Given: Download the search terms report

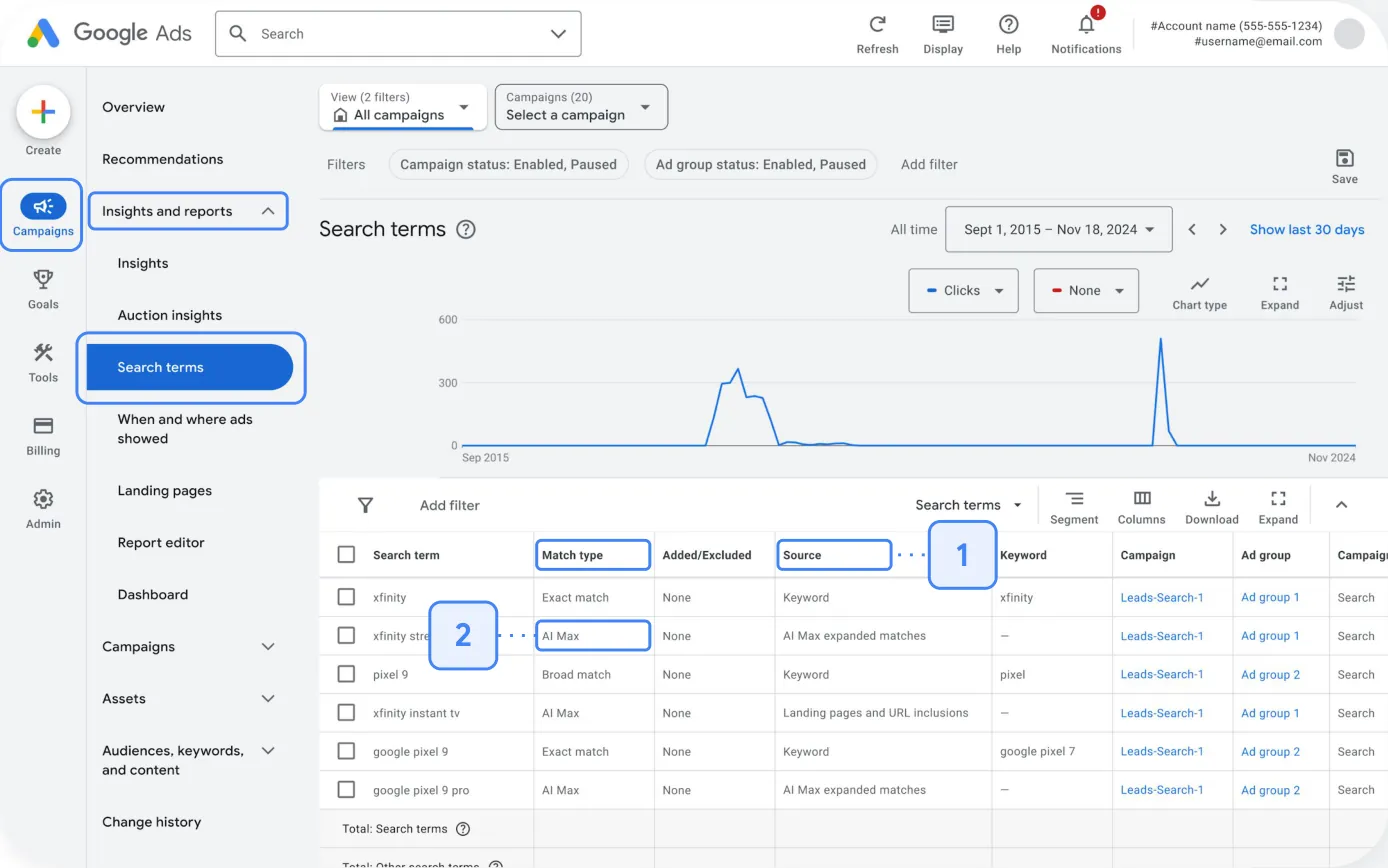Looking at the screenshot, I should tap(1212, 498).
